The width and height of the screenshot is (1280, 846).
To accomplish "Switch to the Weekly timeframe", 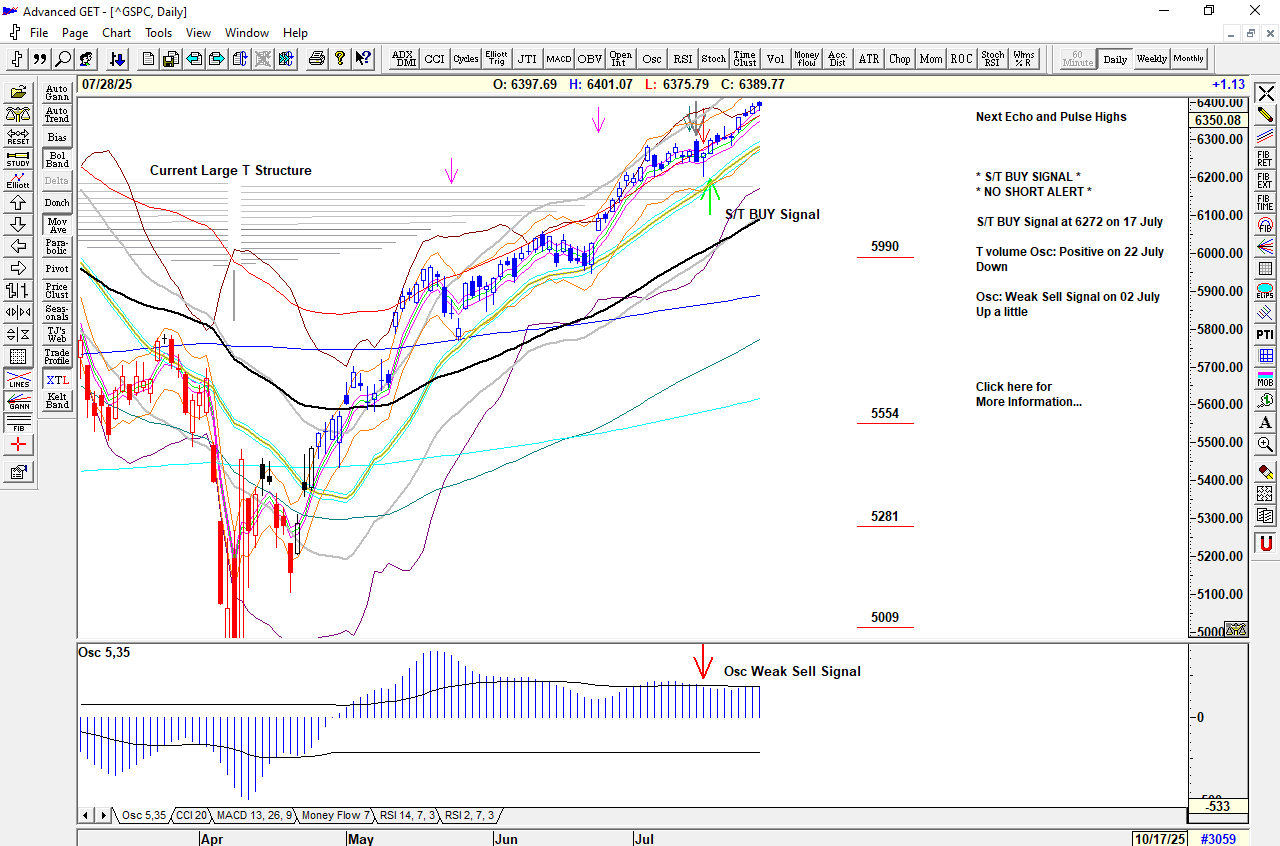I will (x=1151, y=59).
